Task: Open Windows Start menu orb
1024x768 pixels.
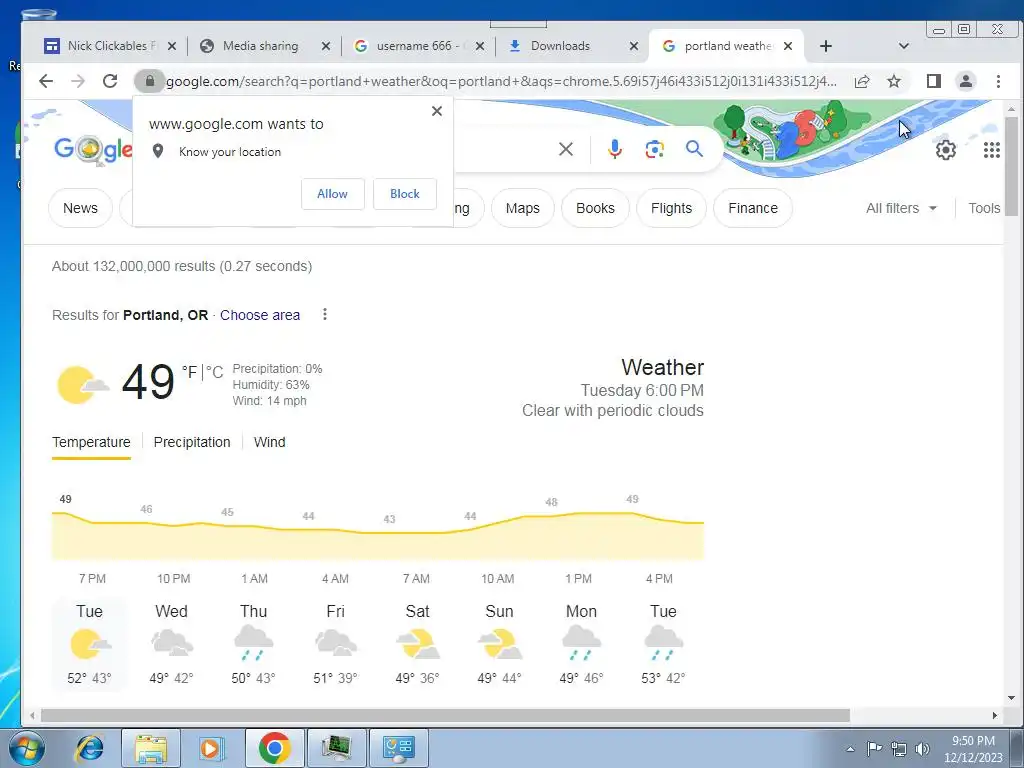Action: coord(27,748)
